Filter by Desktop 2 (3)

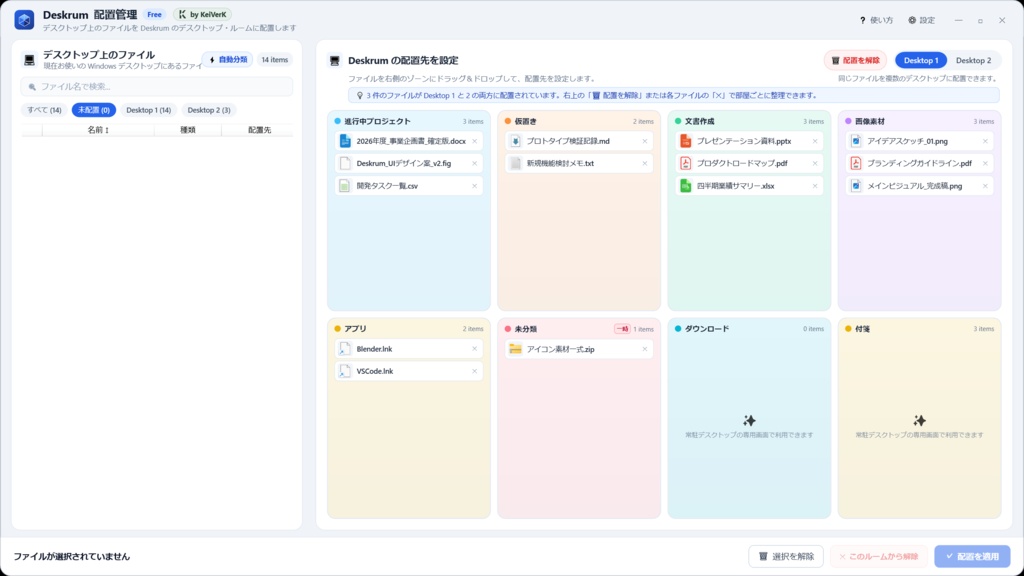(x=209, y=110)
